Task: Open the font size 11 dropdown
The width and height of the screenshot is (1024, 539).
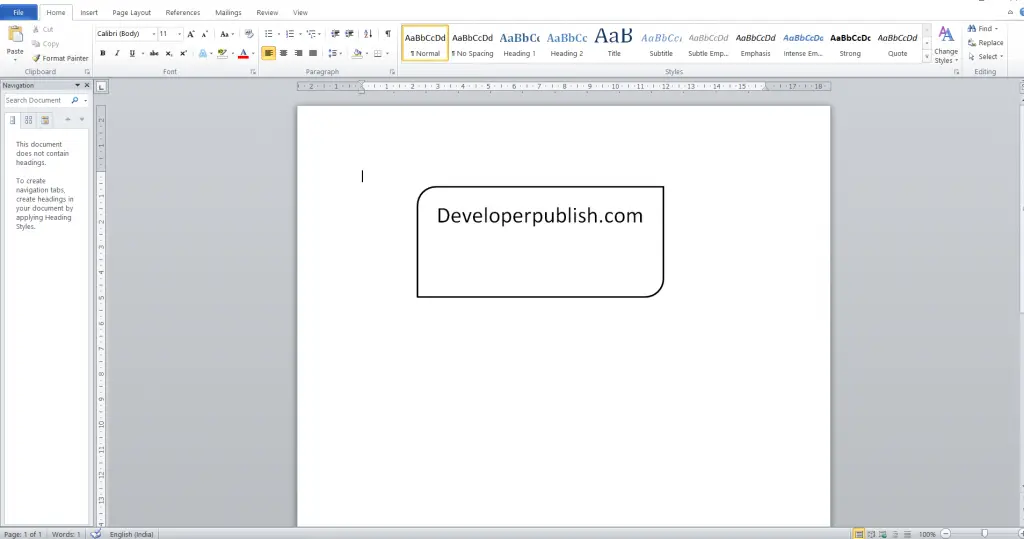Action: (180, 34)
